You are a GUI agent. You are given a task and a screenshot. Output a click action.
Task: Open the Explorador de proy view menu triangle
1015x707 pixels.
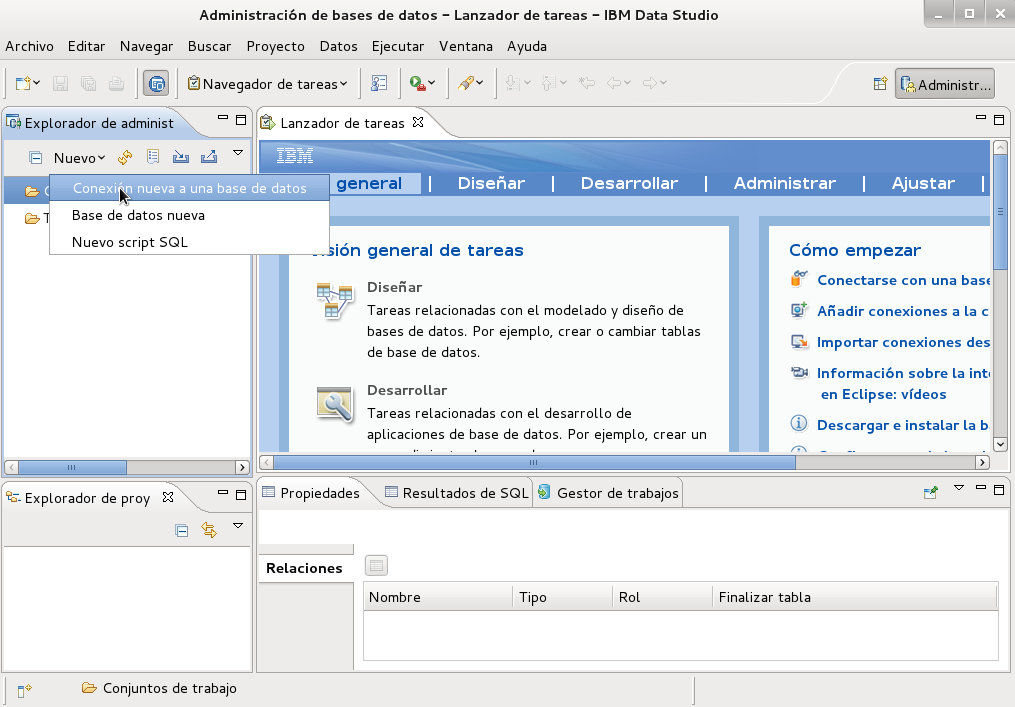238,526
